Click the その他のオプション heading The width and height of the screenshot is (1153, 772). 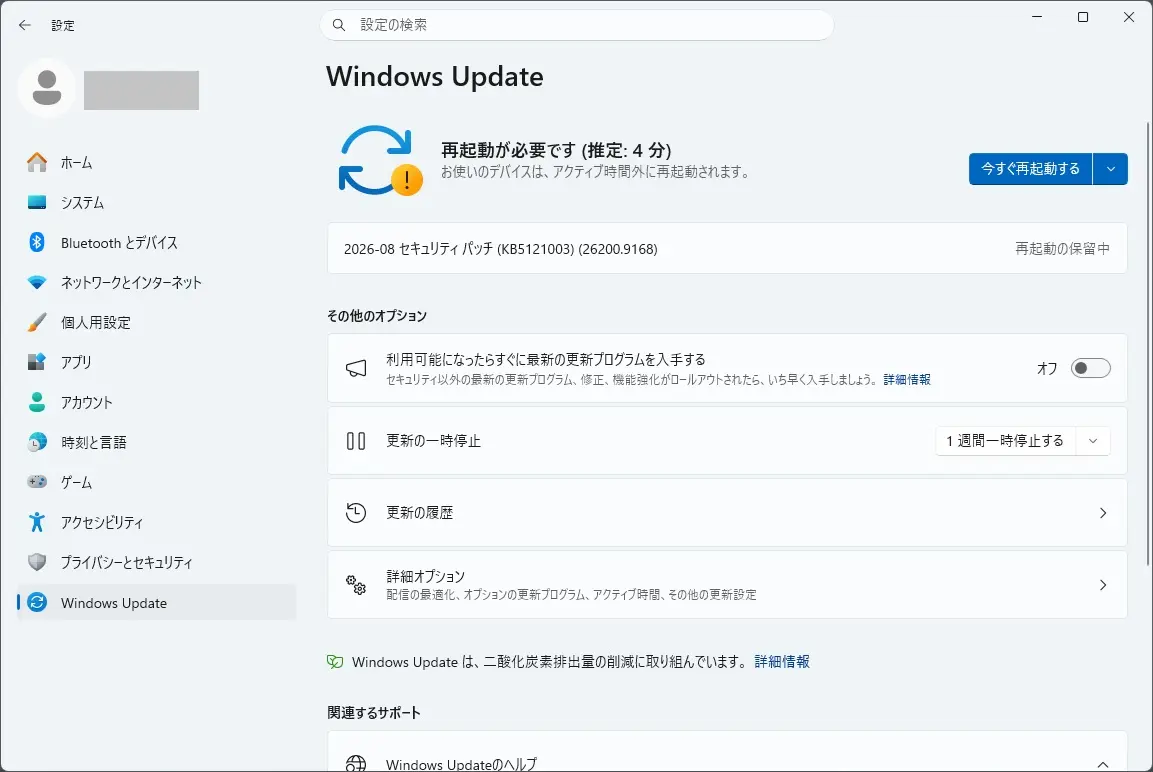(x=376, y=315)
